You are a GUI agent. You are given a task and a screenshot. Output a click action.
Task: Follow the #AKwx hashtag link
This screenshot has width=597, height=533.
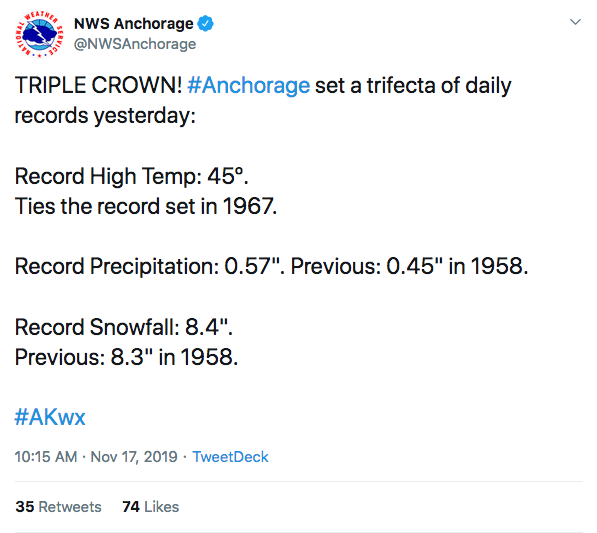(50, 417)
